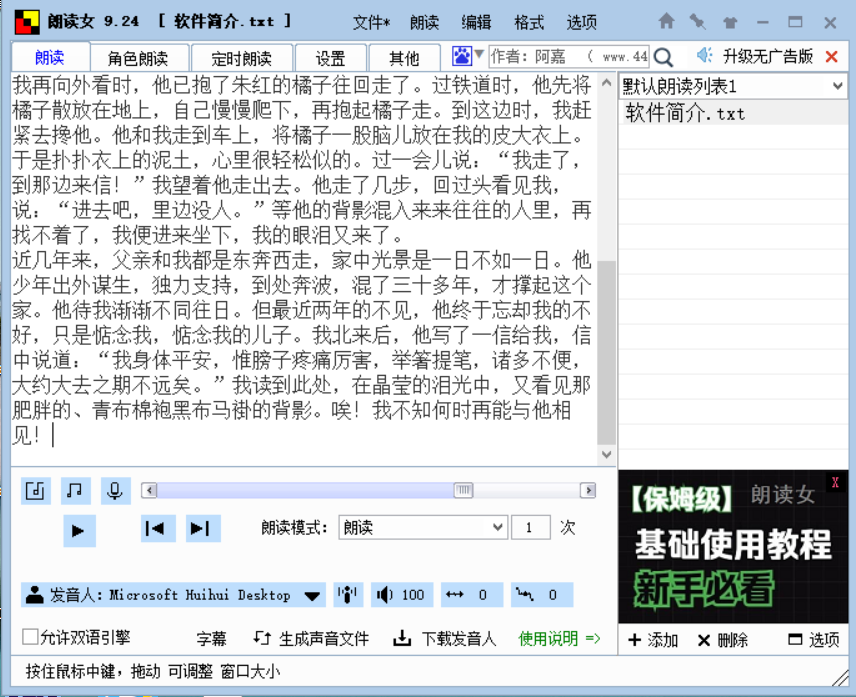The image size is (856, 697).
Task: Switch to the 定时朗读 tab
Action: tap(242, 58)
